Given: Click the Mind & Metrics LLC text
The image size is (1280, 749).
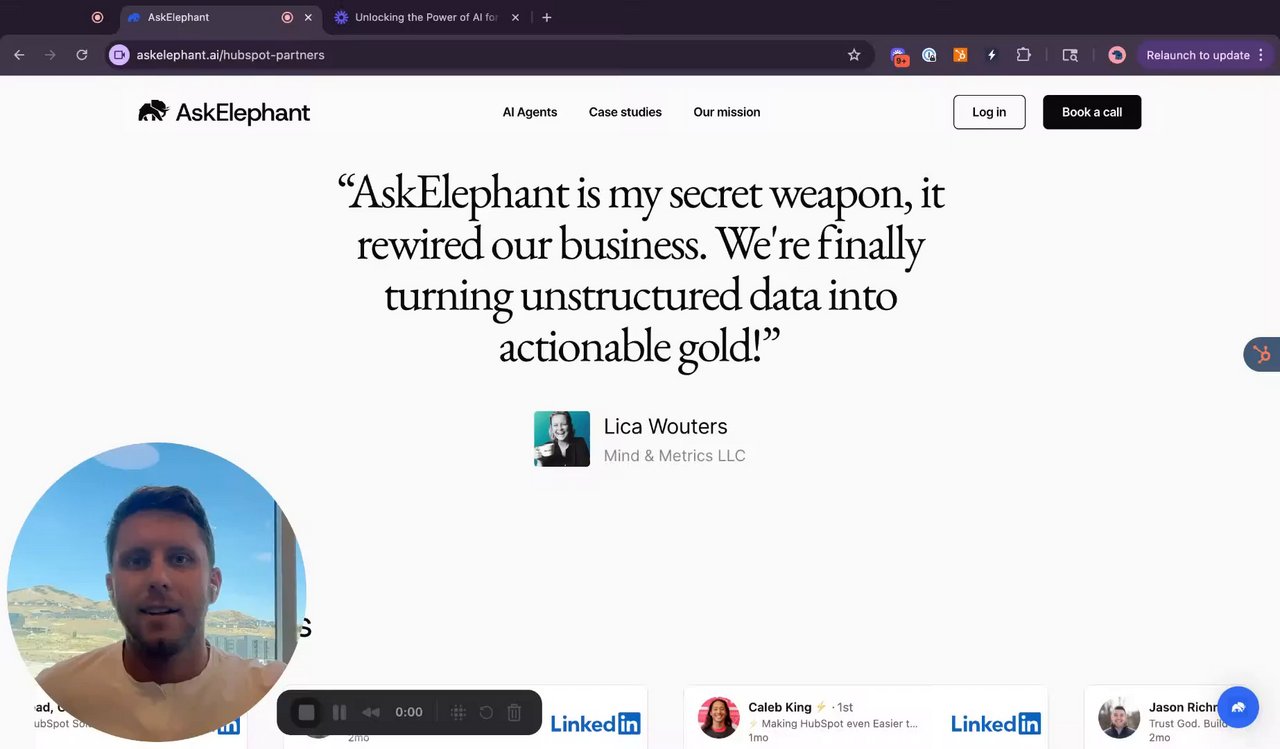Looking at the screenshot, I should click(x=675, y=455).
